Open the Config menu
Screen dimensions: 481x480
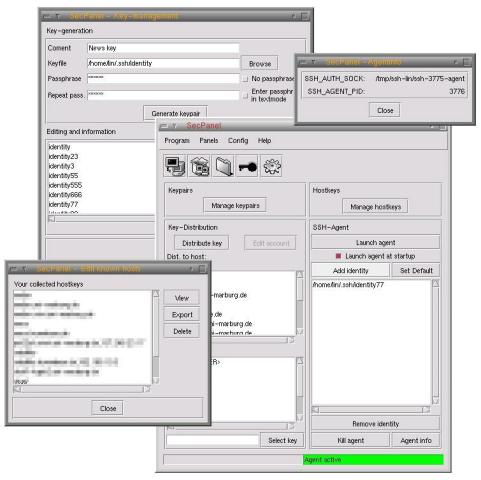pos(238,141)
